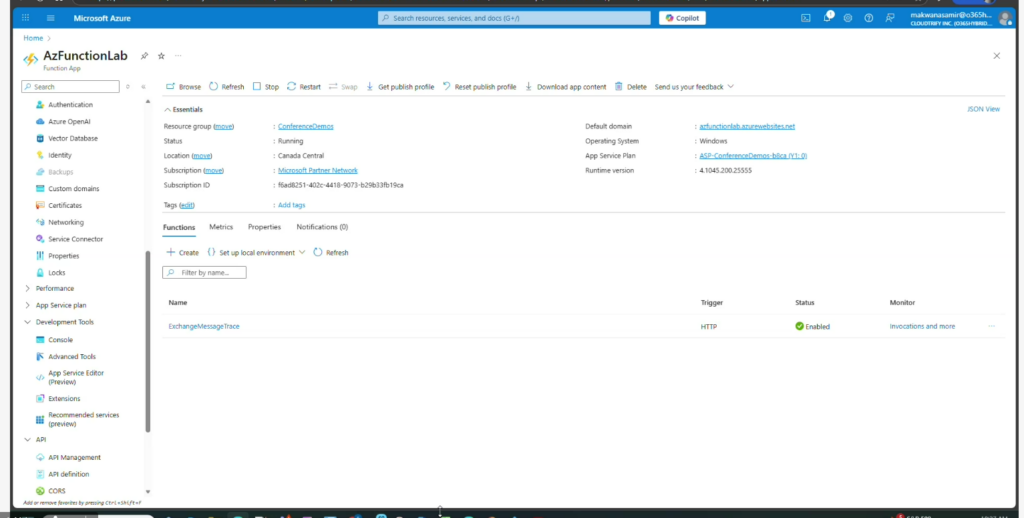The image size is (1024, 518).
Task: Click the Delete trash icon in toolbar
Action: coord(619,87)
